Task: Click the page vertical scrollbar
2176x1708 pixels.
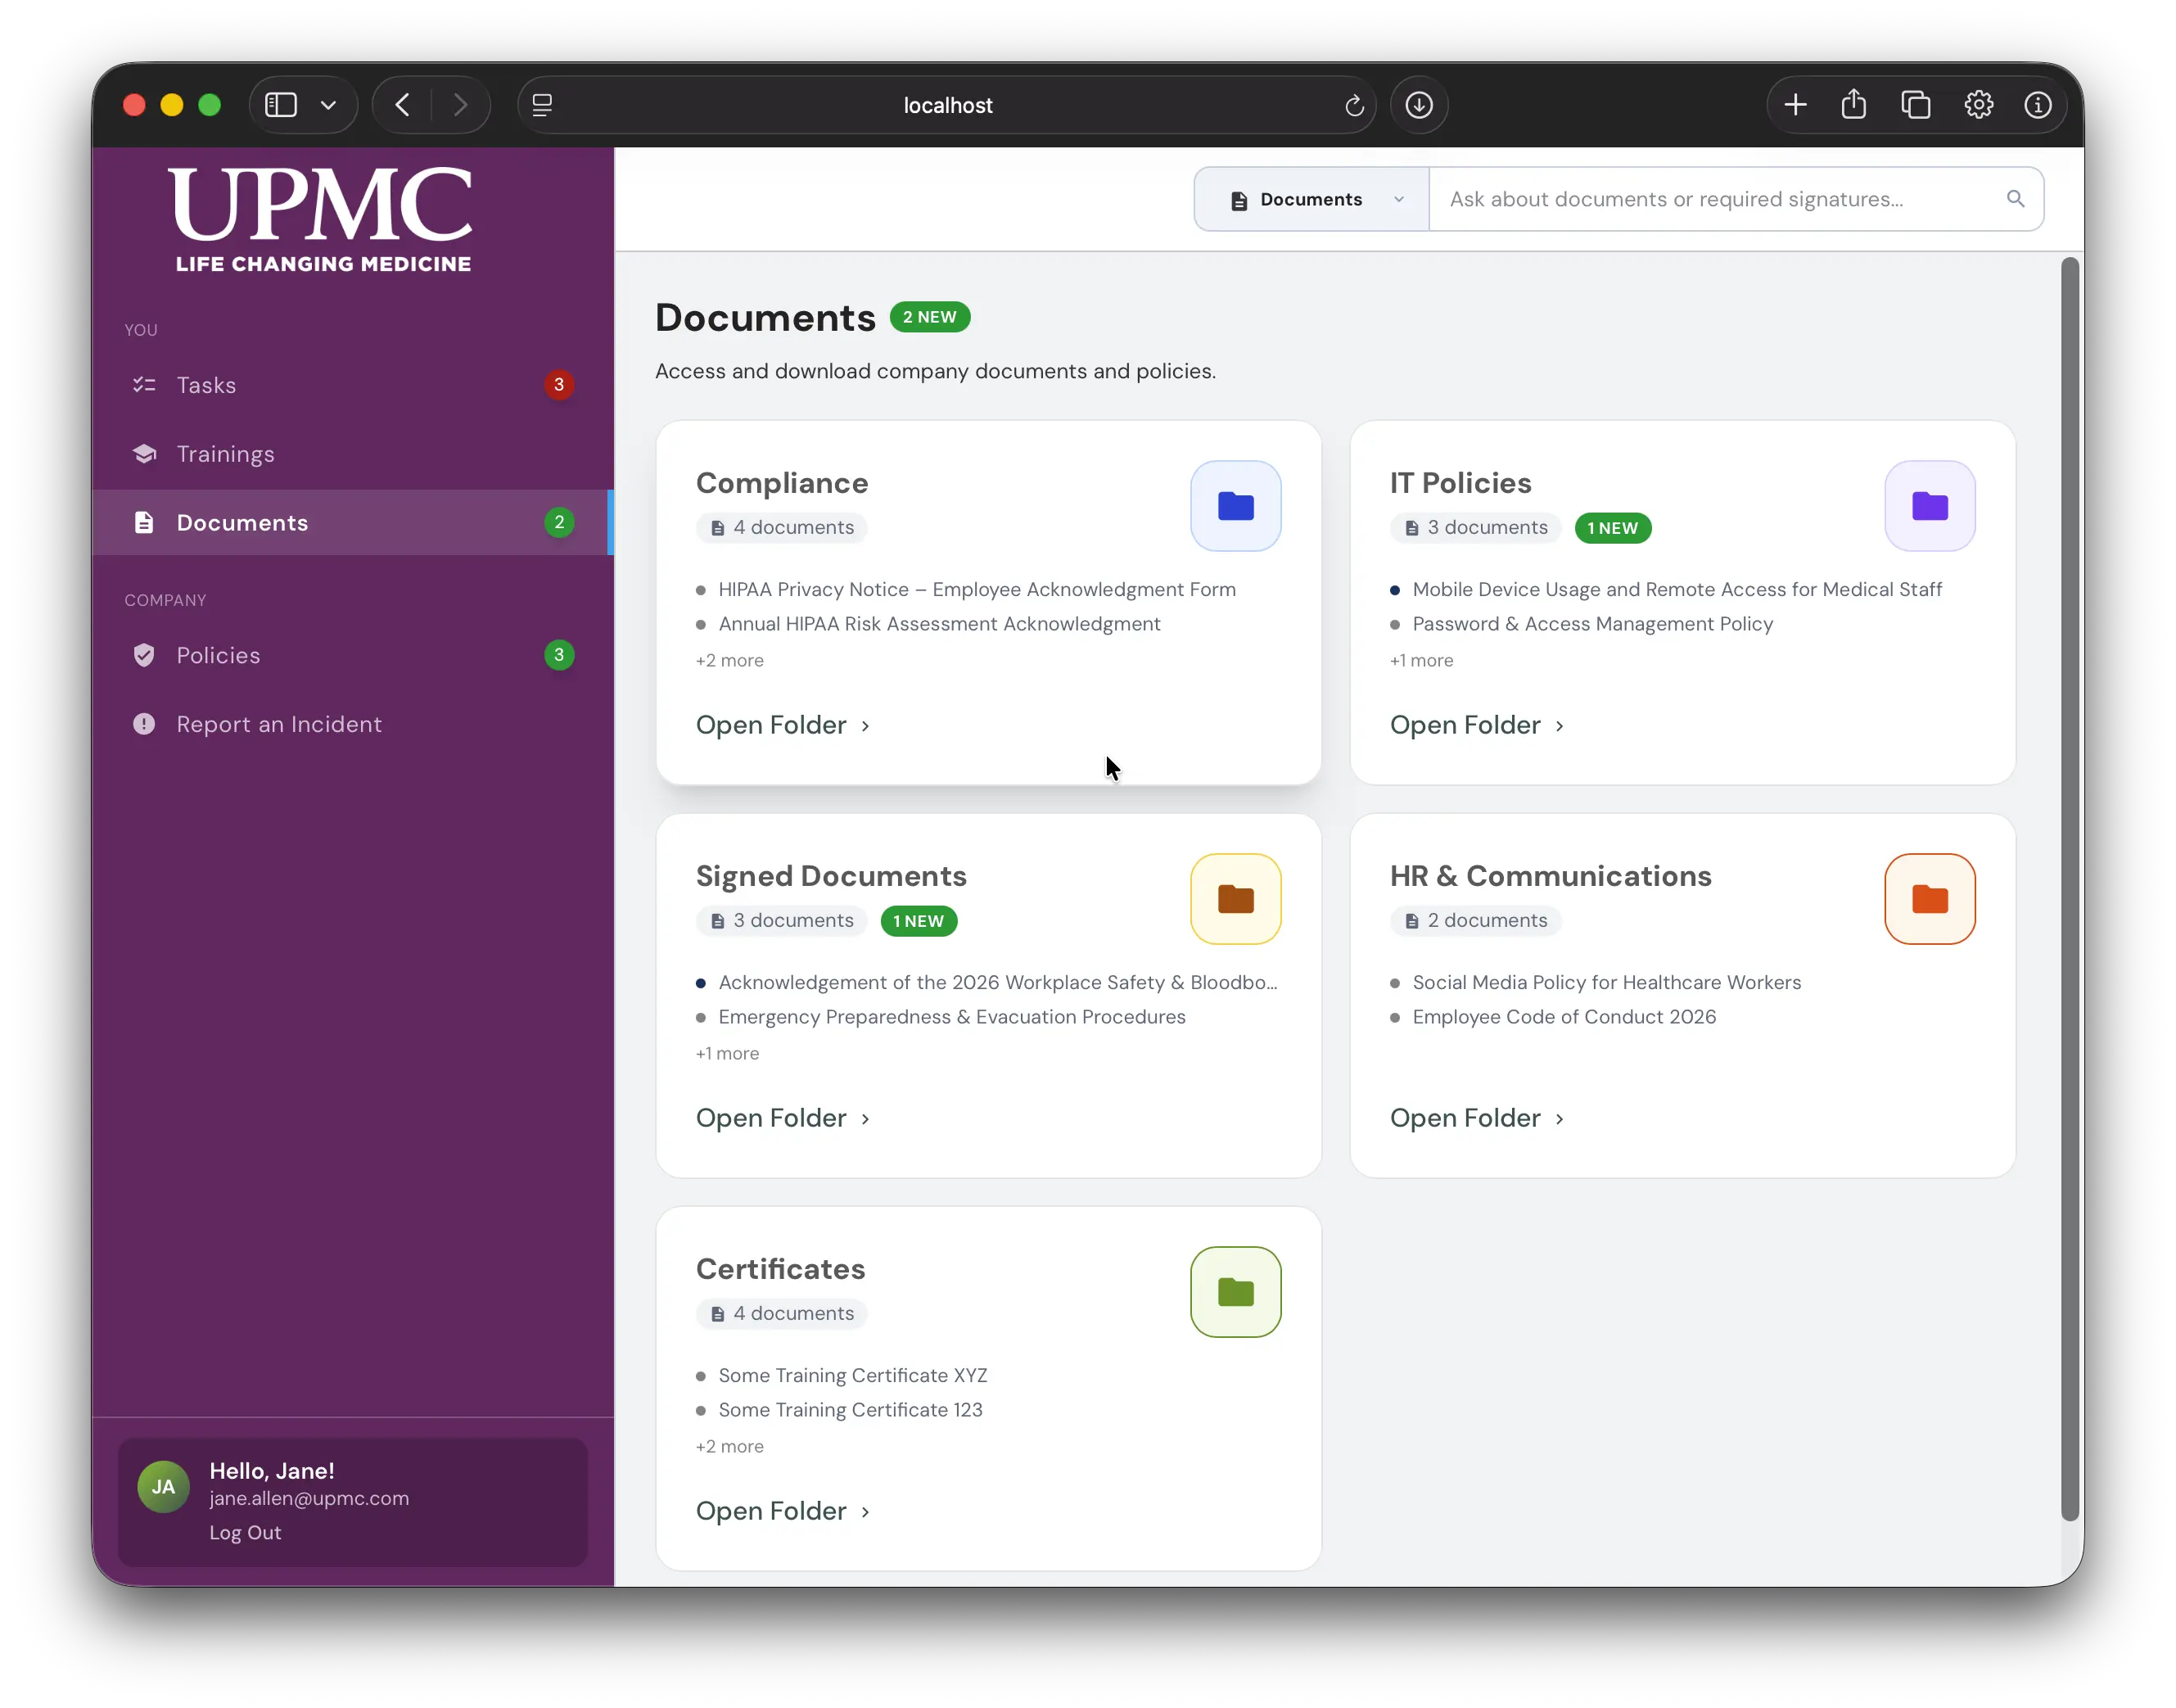Action: [2069, 889]
